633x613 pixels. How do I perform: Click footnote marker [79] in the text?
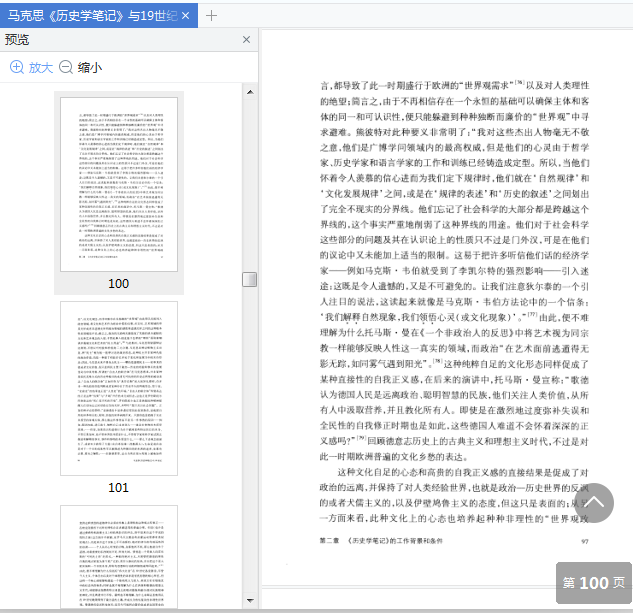361,438
